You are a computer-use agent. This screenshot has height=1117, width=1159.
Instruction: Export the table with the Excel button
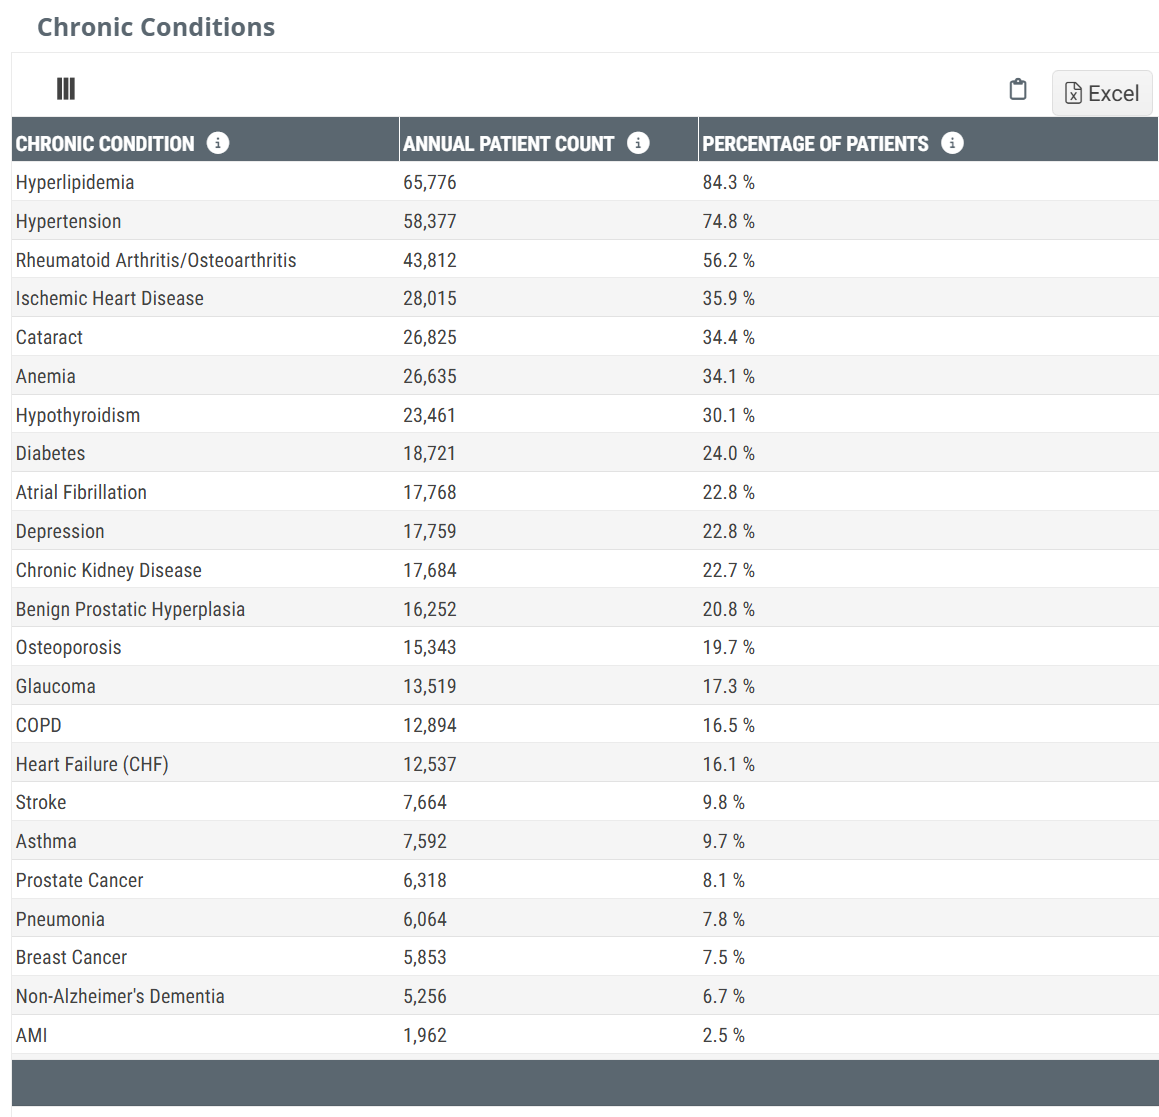[1102, 93]
